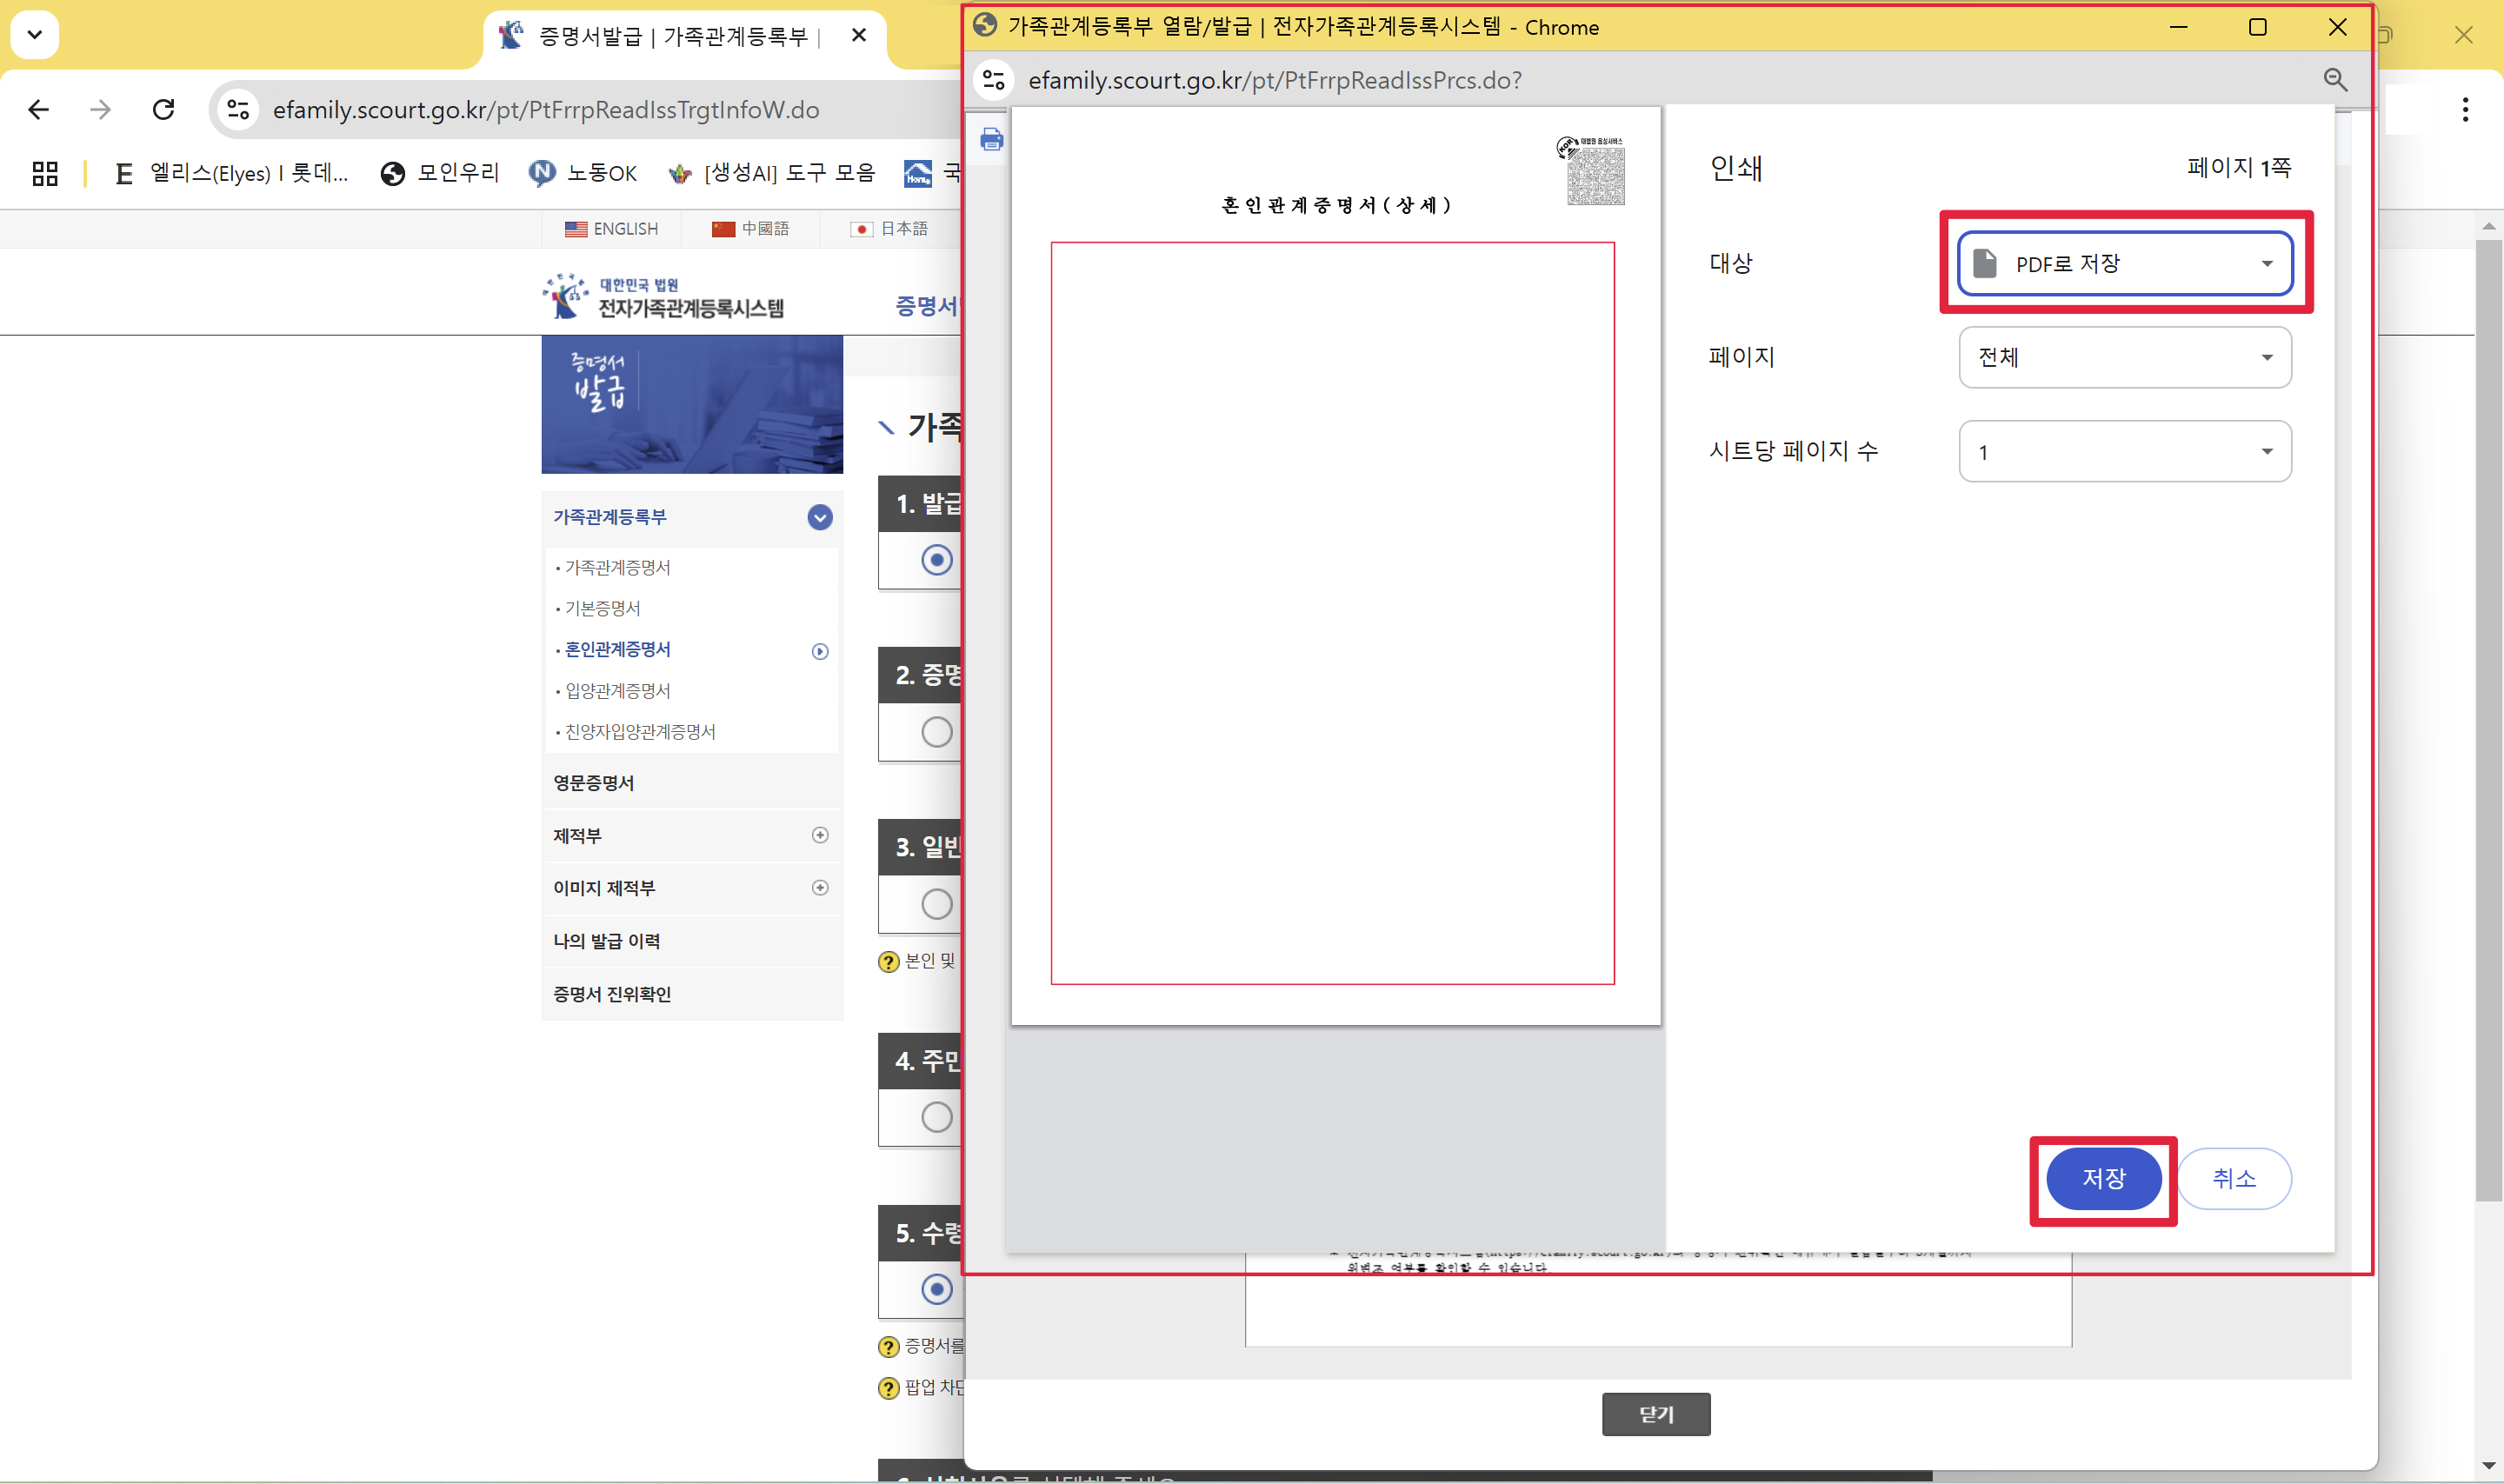Screen dimensions: 2504x1484
Task: Open 가족관계증명서 in the sidebar
Action: 617,567
